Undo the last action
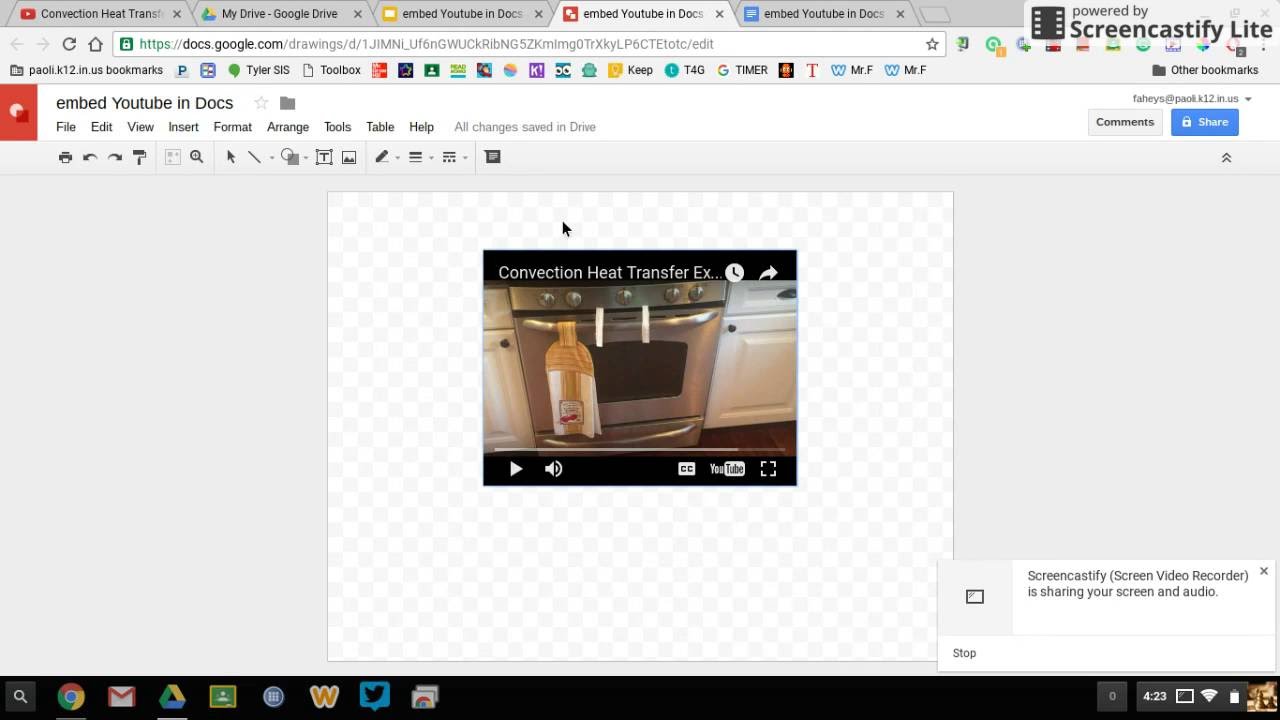The height and width of the screenshot is (720, 1280). (90, 157)
